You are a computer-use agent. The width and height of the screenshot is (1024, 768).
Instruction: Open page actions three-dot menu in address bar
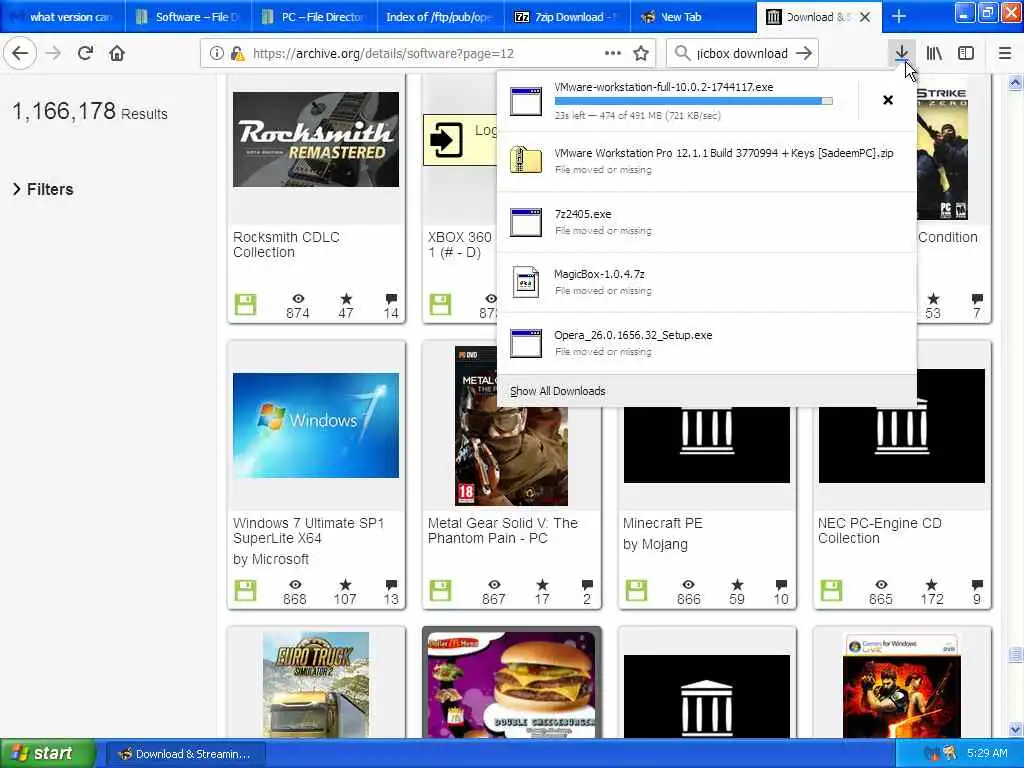pos(613,54)
